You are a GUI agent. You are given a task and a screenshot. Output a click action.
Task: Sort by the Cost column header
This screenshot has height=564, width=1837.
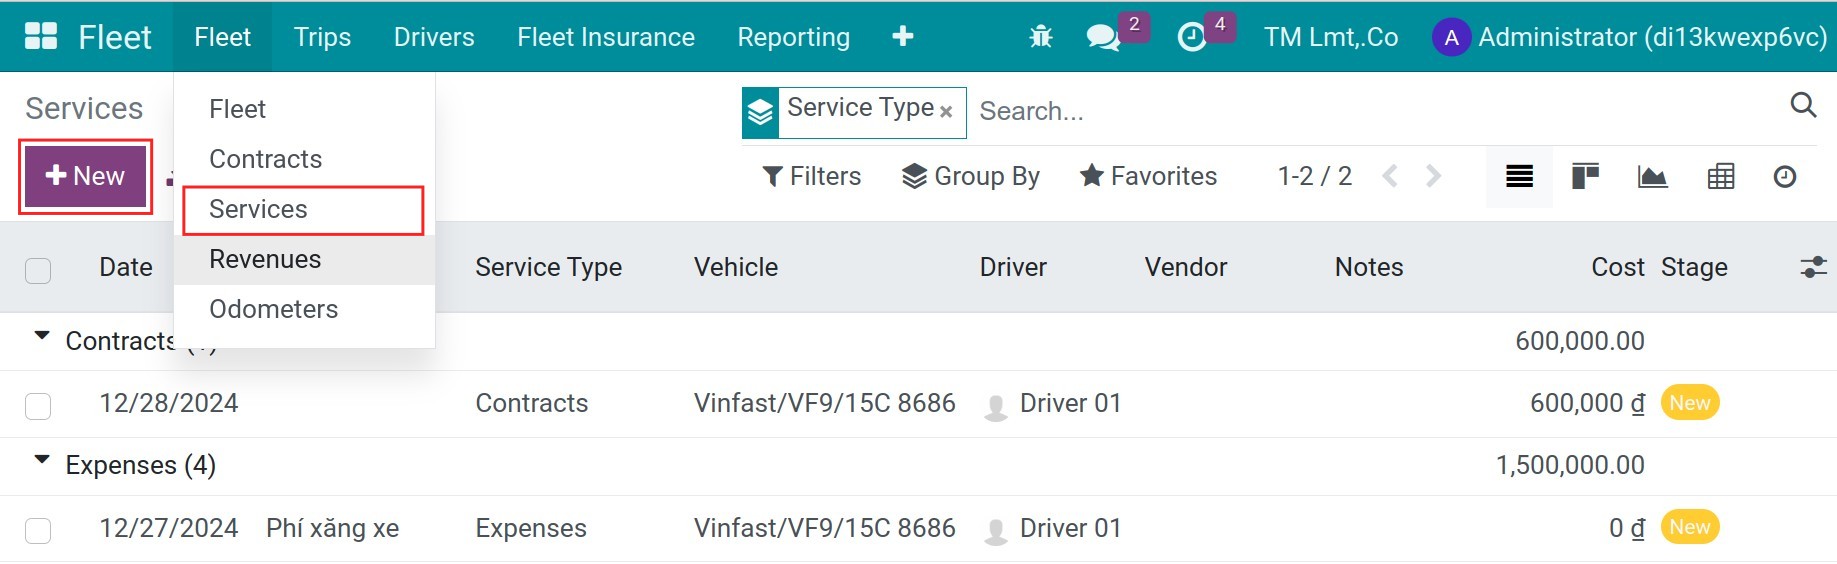click(x=1617, y=267)
